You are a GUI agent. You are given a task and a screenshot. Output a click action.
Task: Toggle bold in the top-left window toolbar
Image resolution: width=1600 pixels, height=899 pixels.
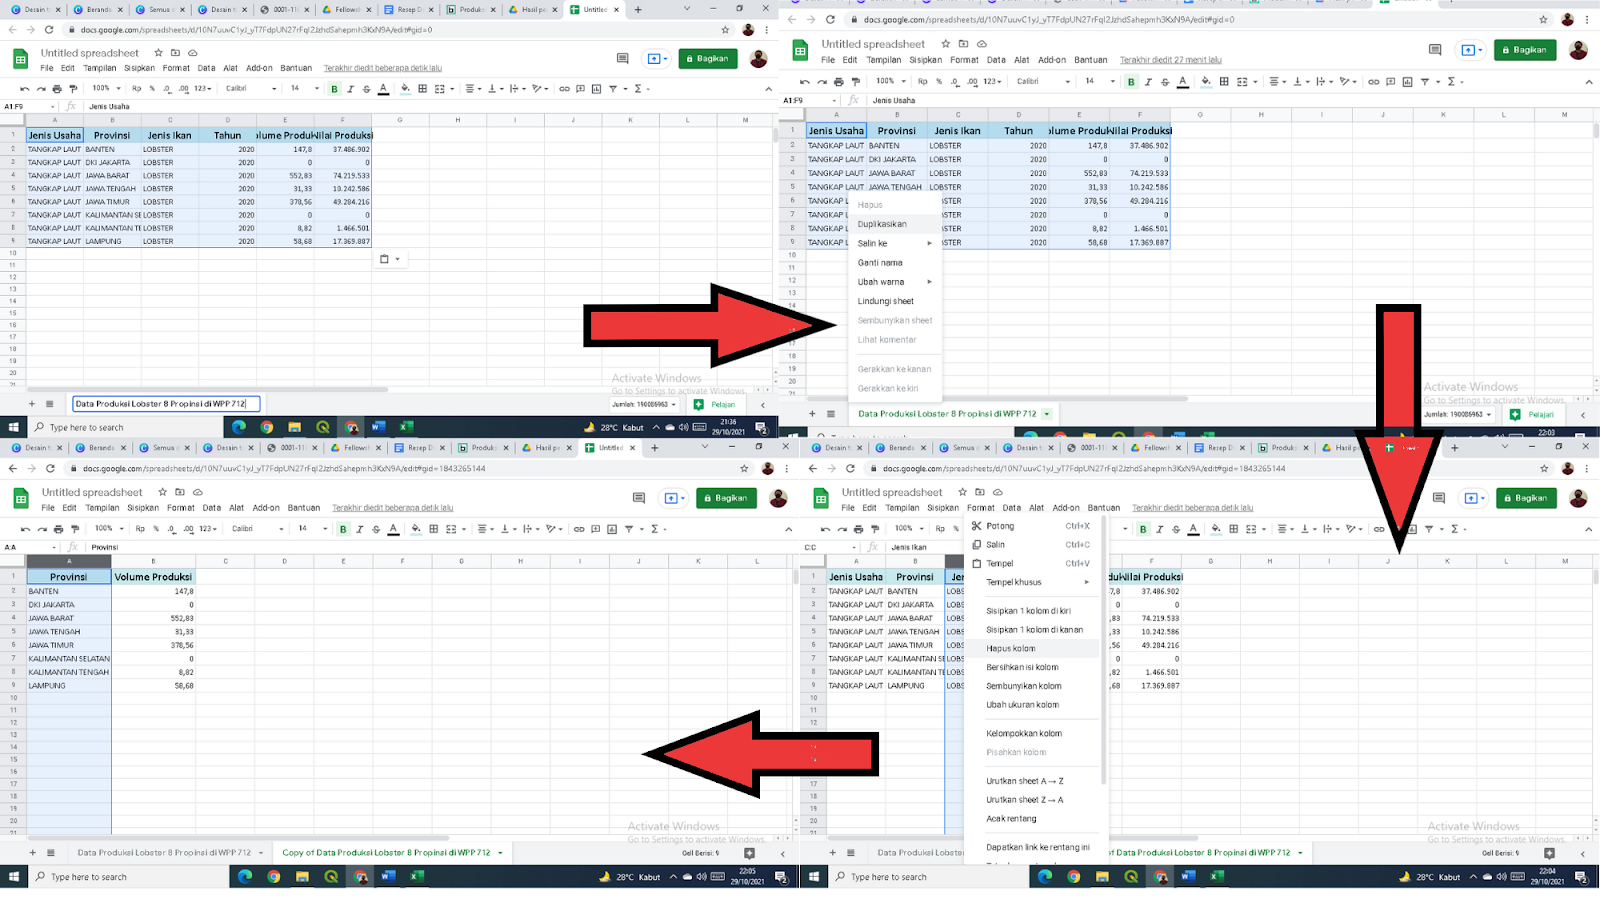[334, 89]
